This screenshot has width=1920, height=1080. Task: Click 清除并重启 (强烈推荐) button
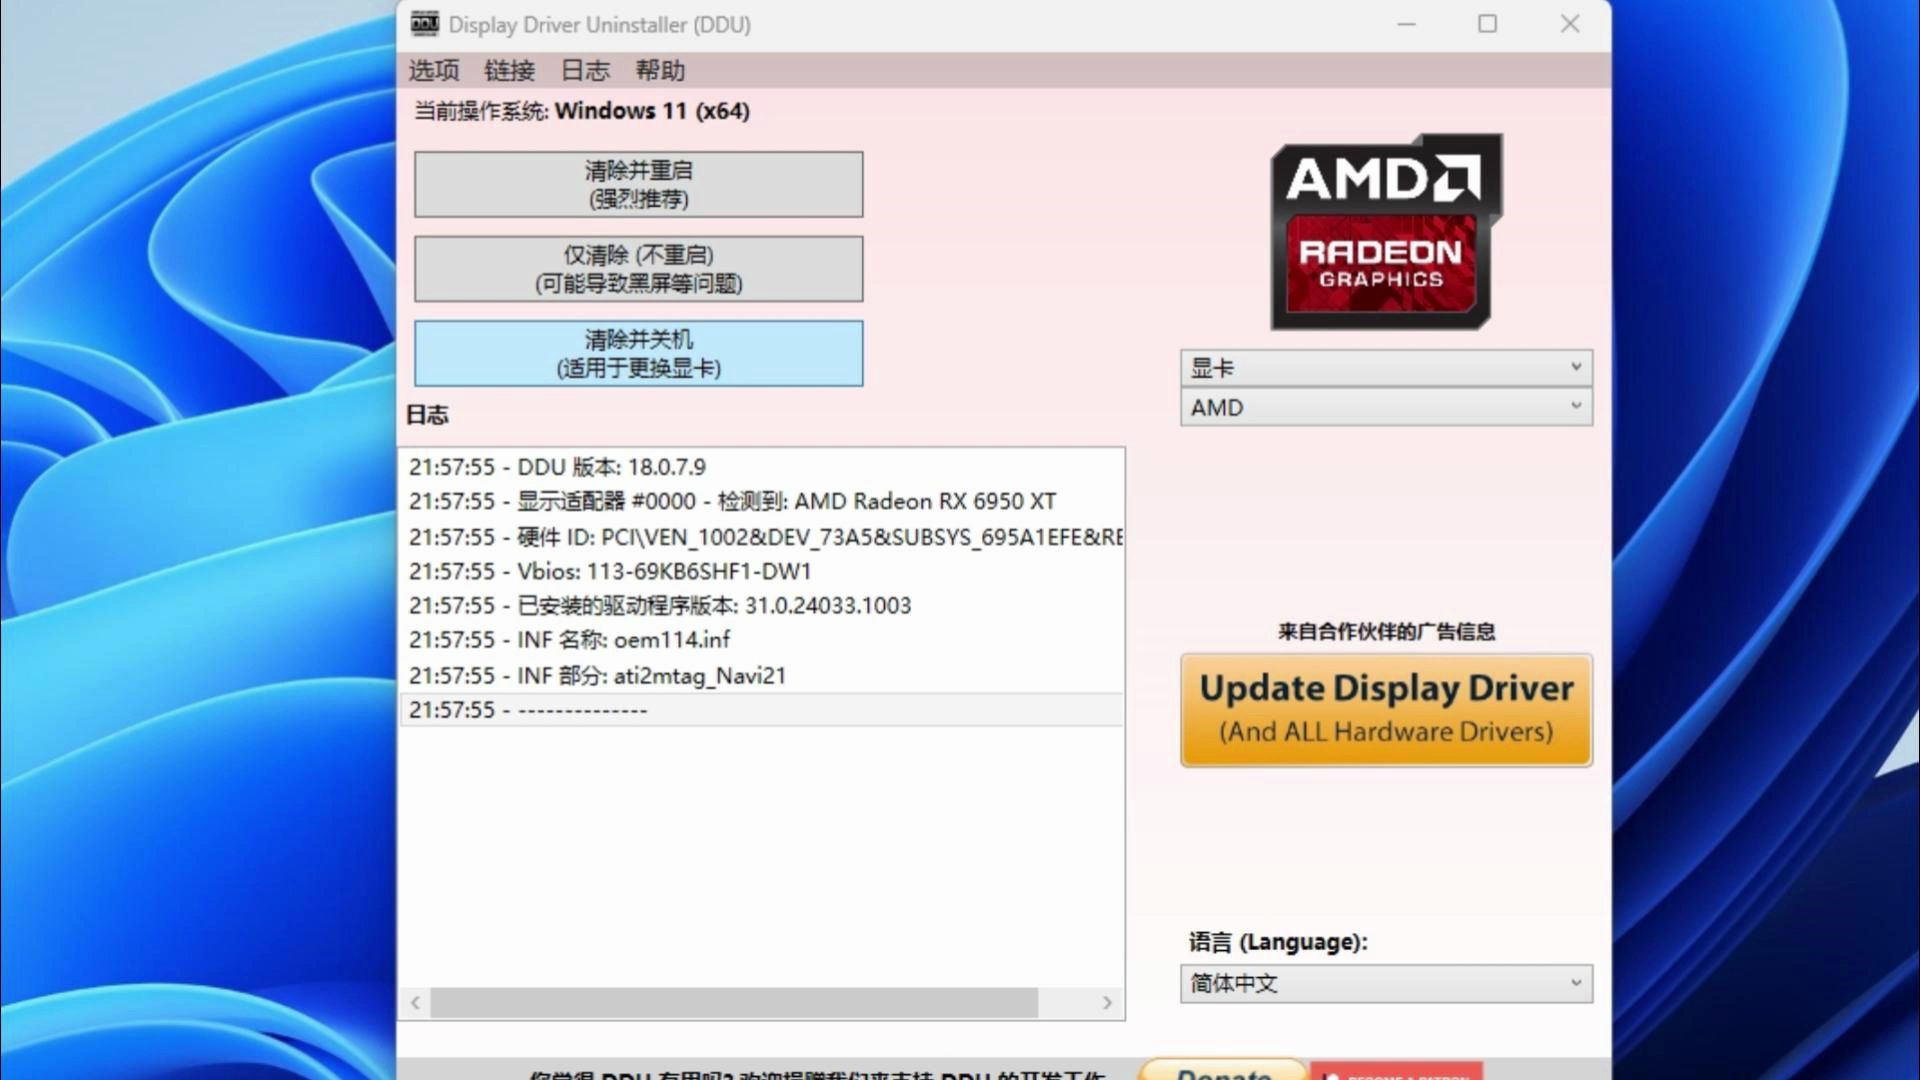click(639, 184)
